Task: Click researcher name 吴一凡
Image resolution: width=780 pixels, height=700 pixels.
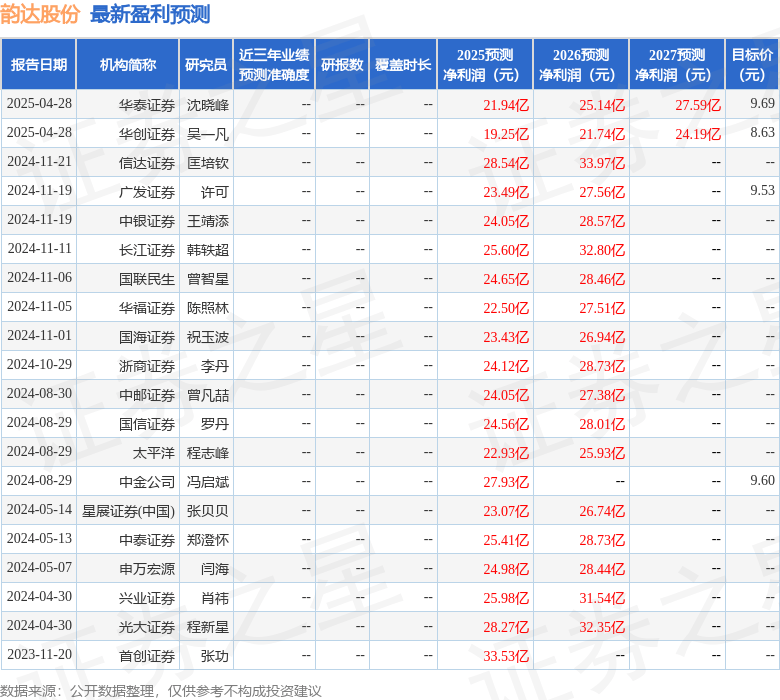Action: (208, 134)
